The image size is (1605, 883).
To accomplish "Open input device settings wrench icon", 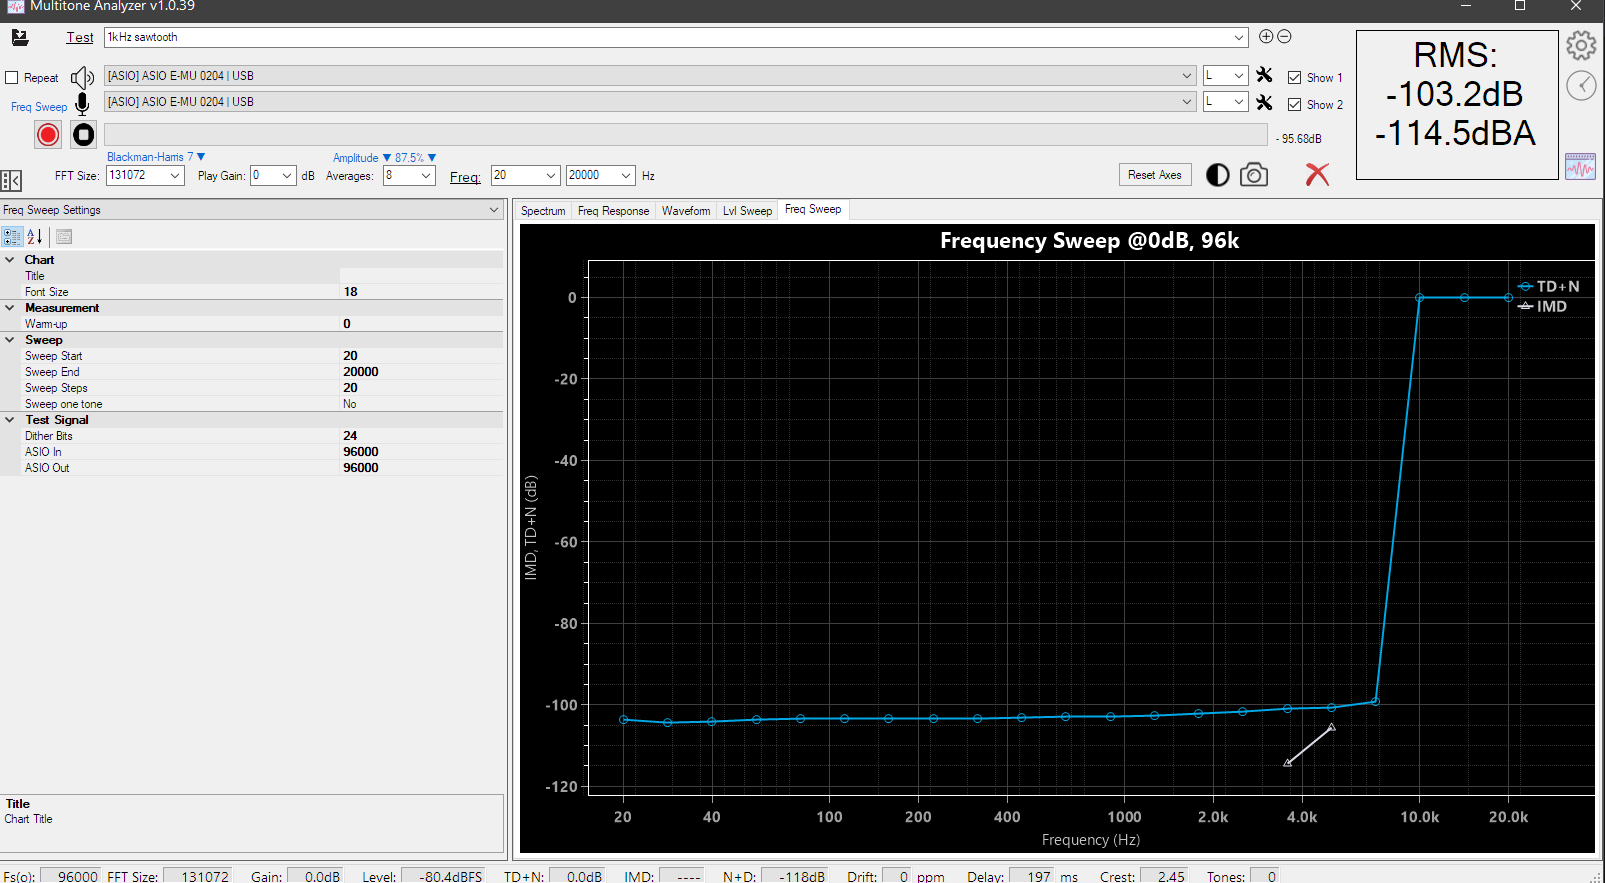I will tap(1264, 102).
